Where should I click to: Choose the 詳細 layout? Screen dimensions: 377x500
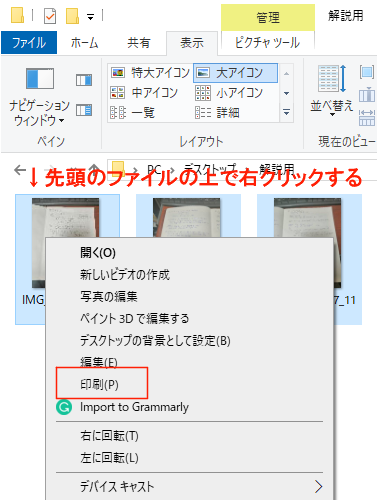click(217, 113)
